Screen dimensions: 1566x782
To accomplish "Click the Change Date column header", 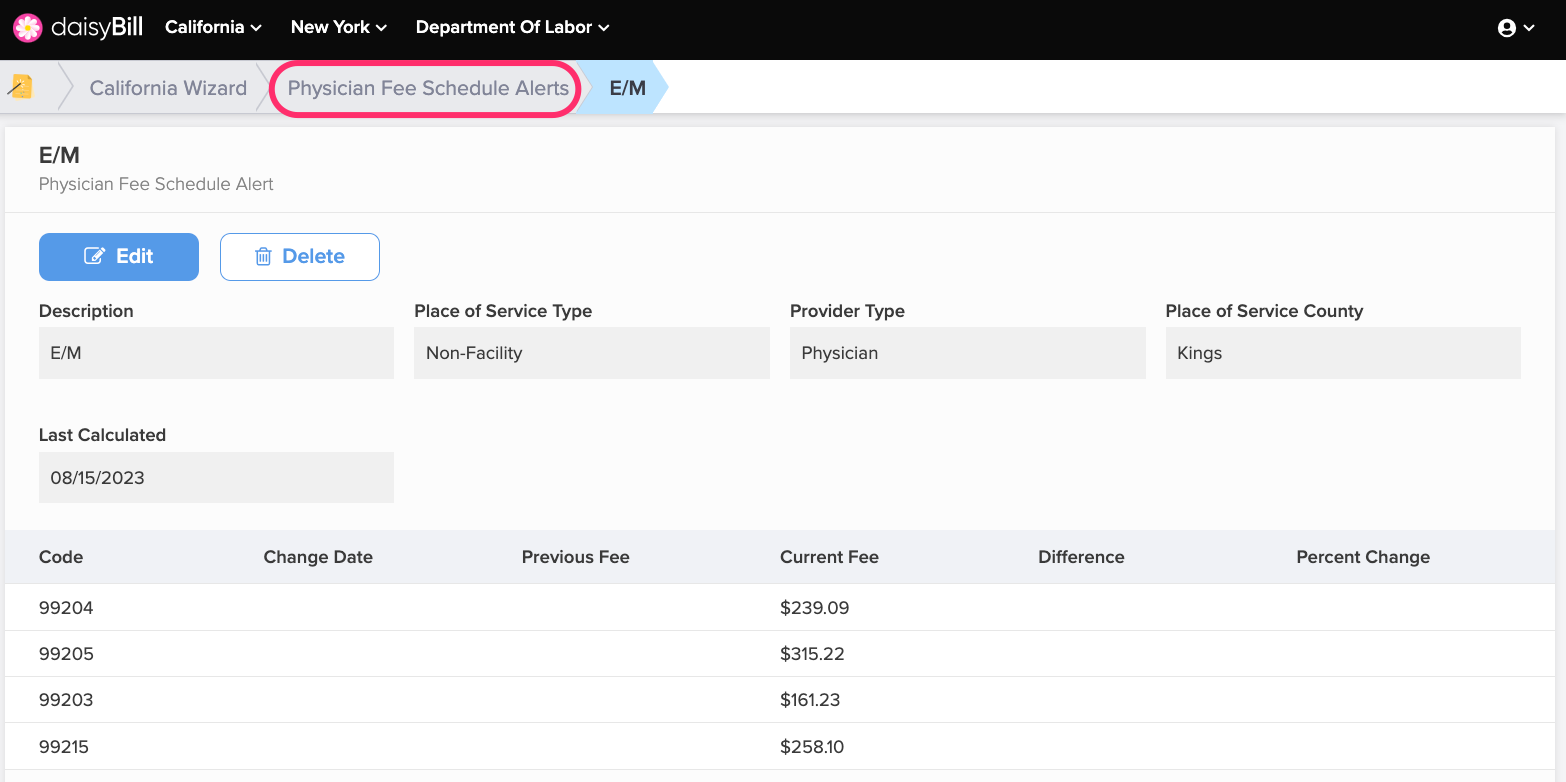I will (318, 557).
